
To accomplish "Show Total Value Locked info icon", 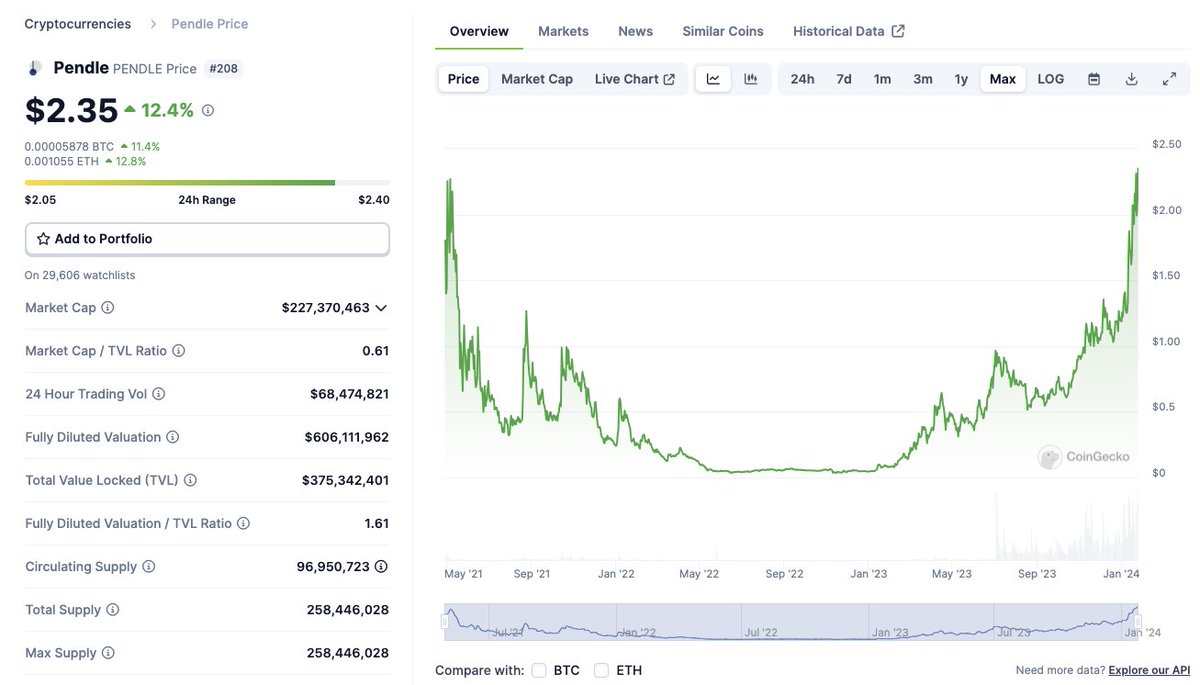I will [x=190, y=480].
